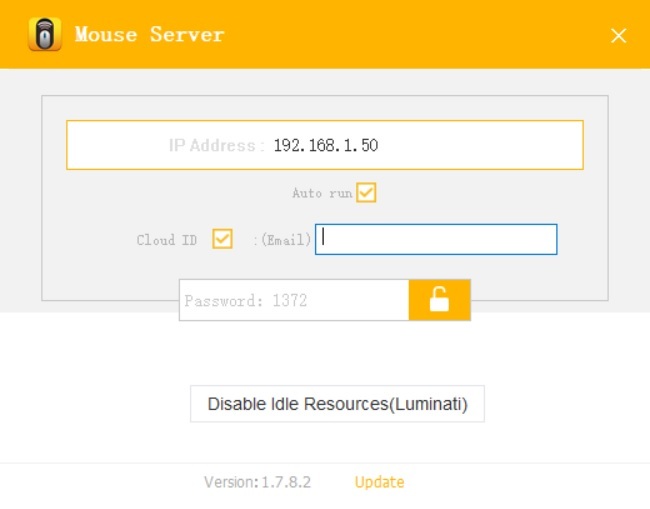This screenshot has height=509, width=650.
Task: Click the open padlock icon button
Action: click(439, 300)
